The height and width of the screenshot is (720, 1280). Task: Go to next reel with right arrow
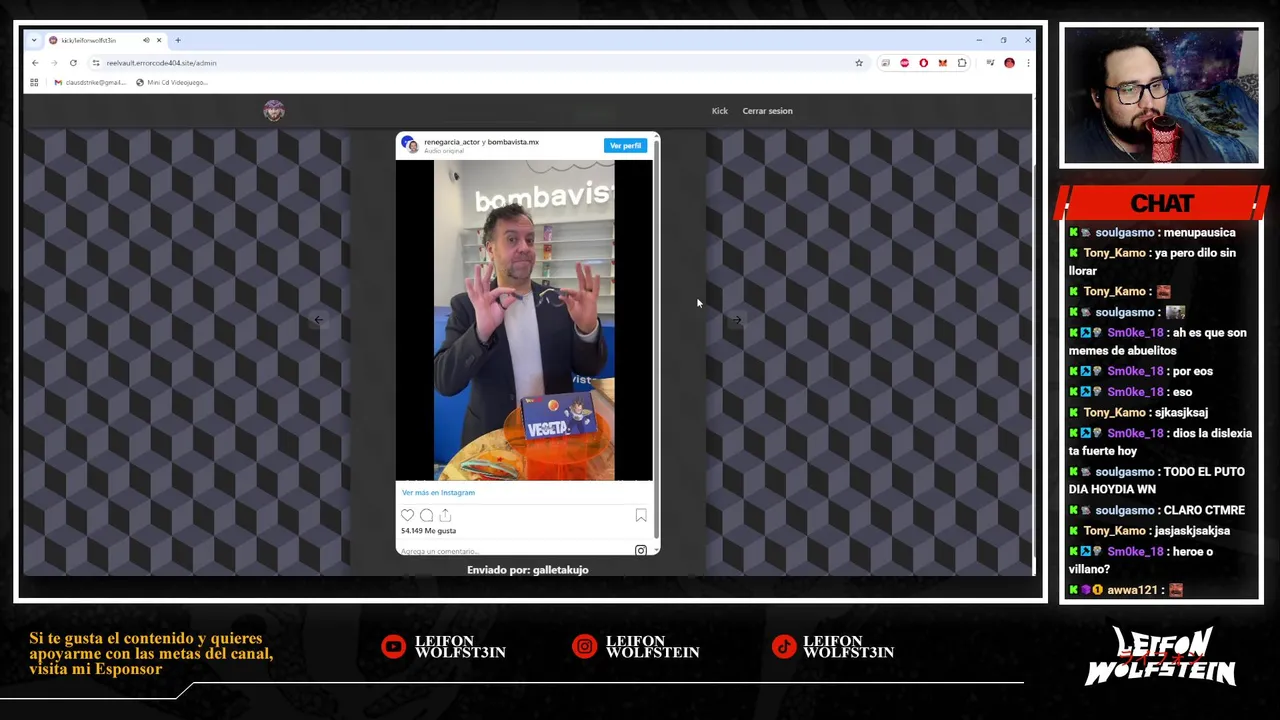pos(737,320)
